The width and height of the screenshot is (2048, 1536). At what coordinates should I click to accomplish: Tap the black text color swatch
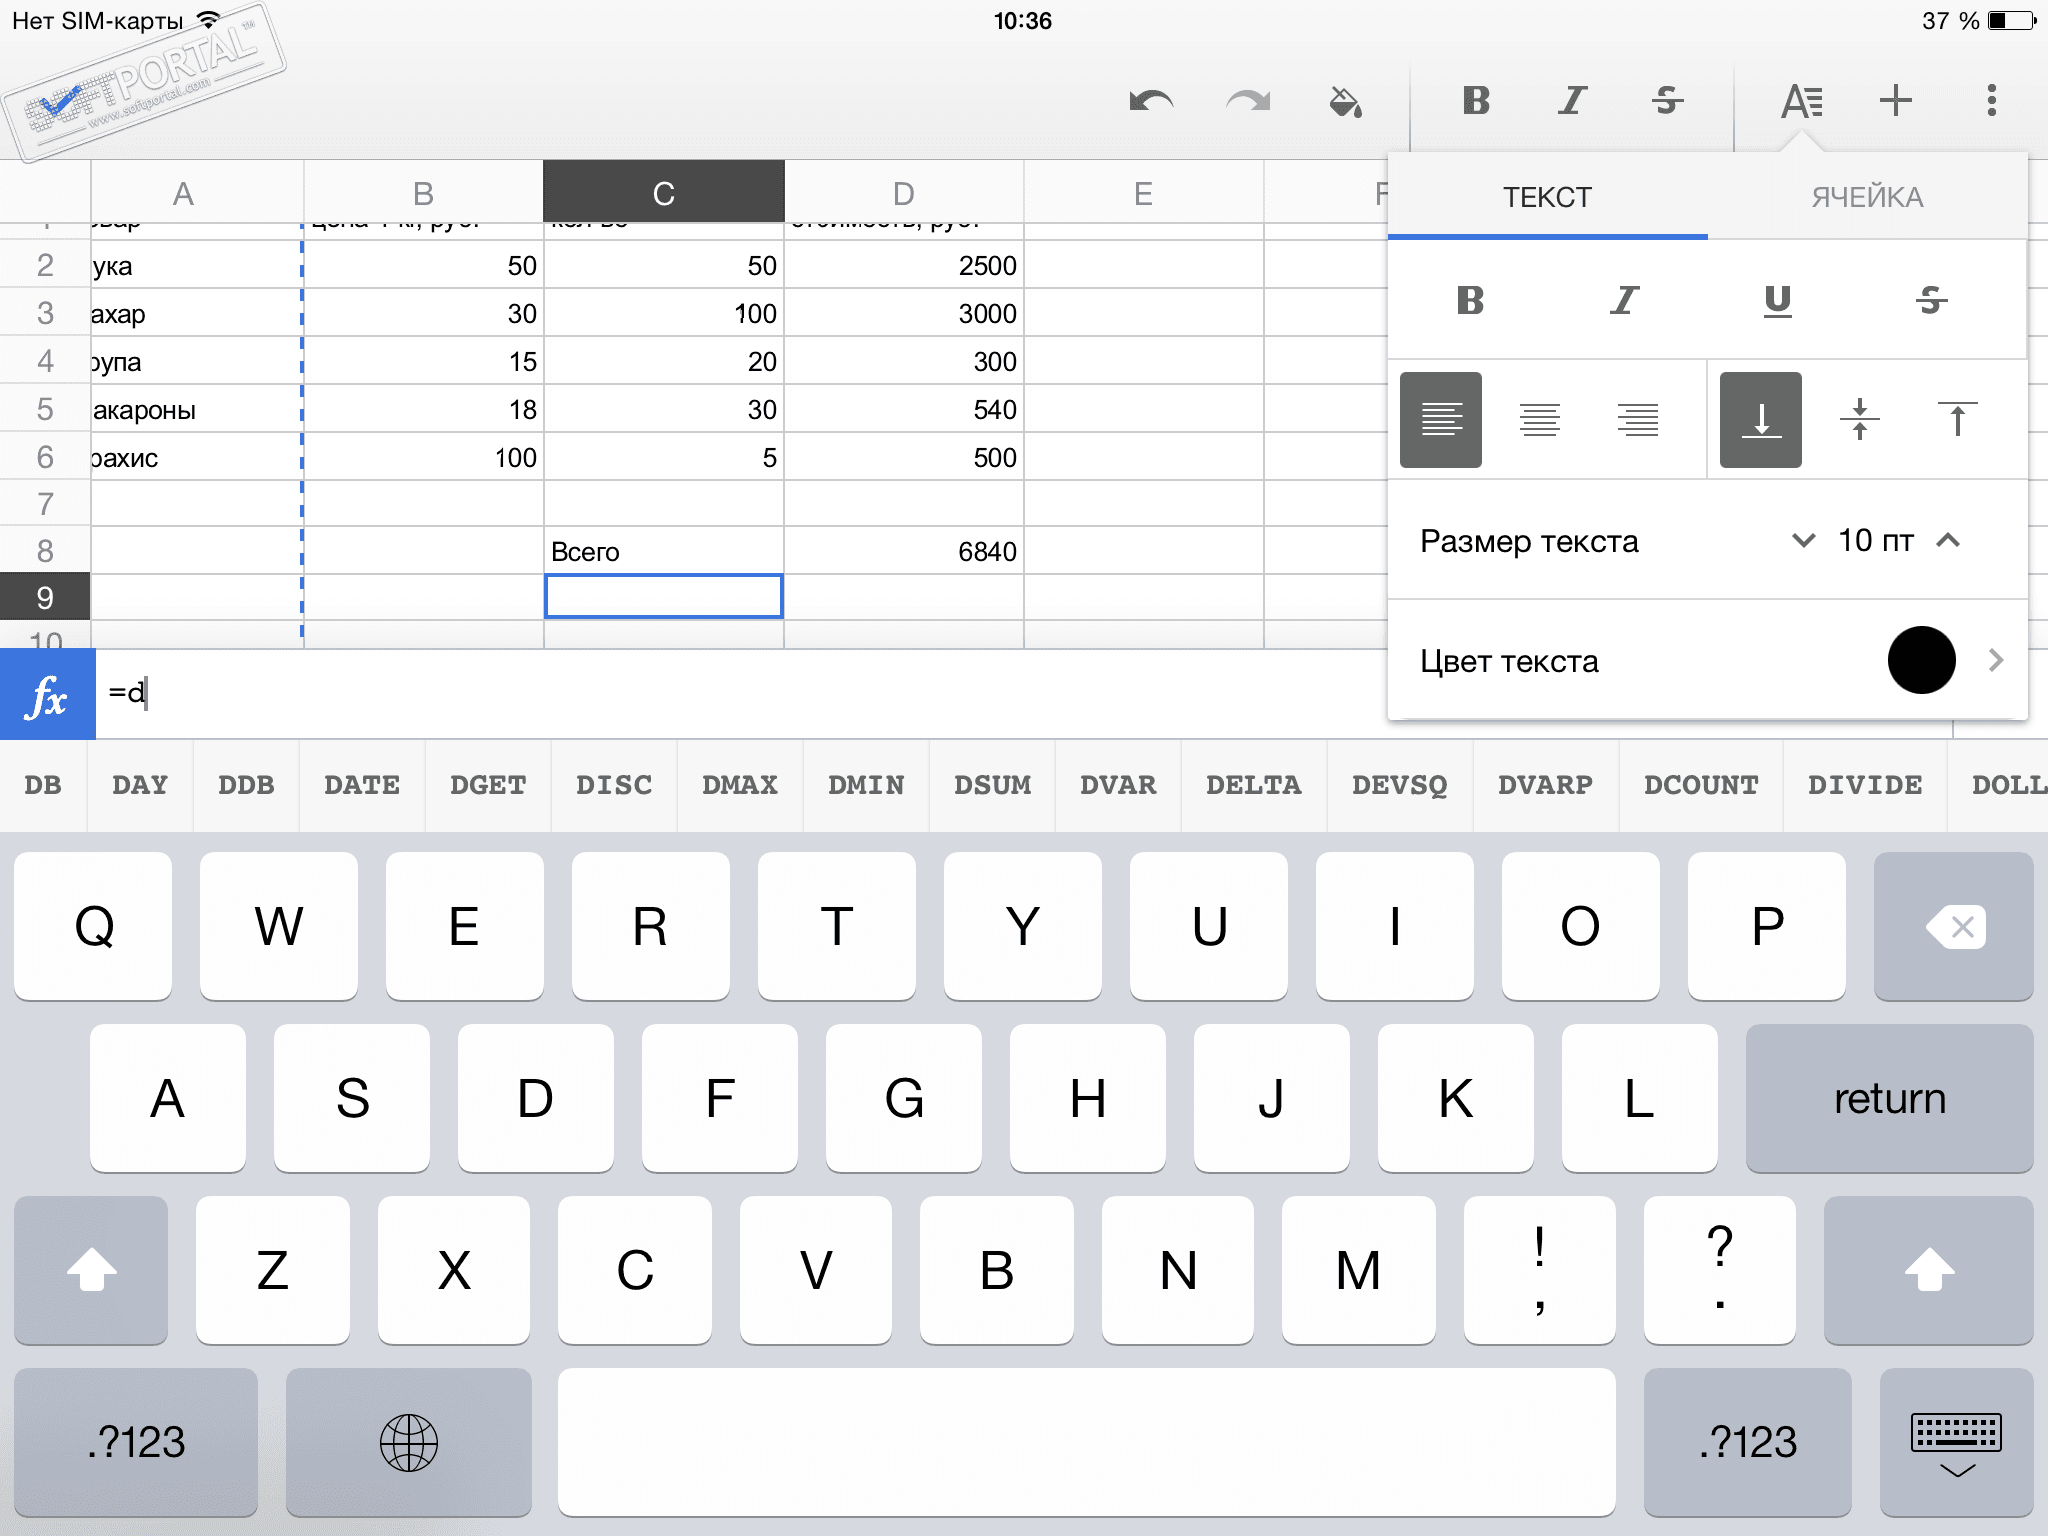click(1921, 660)
